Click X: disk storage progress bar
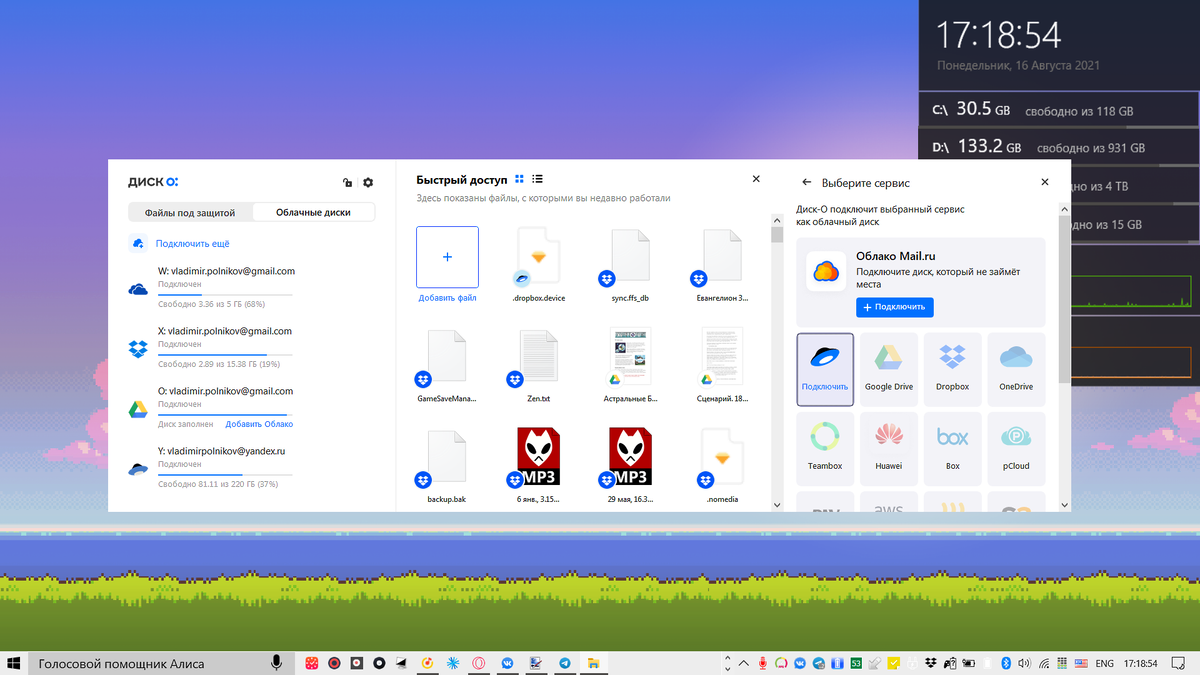This screenshot has width=1200, height=675. (x=225, y=355)
